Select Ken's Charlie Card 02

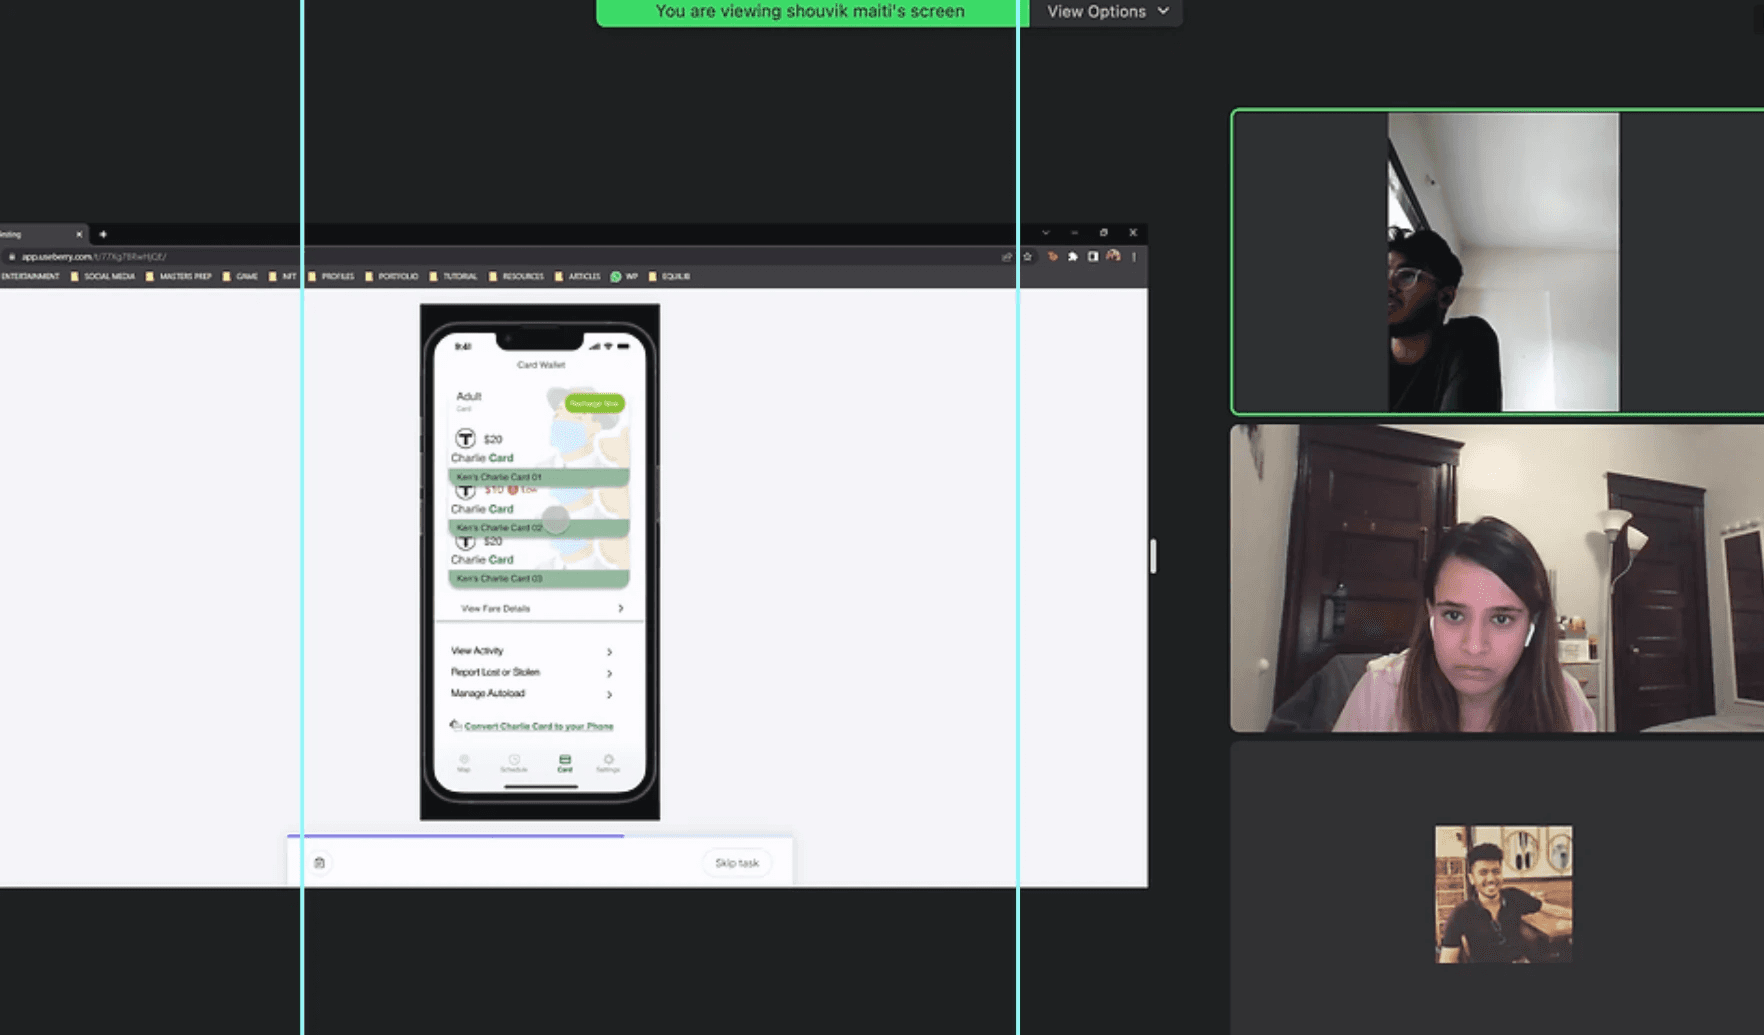point(539,527)
